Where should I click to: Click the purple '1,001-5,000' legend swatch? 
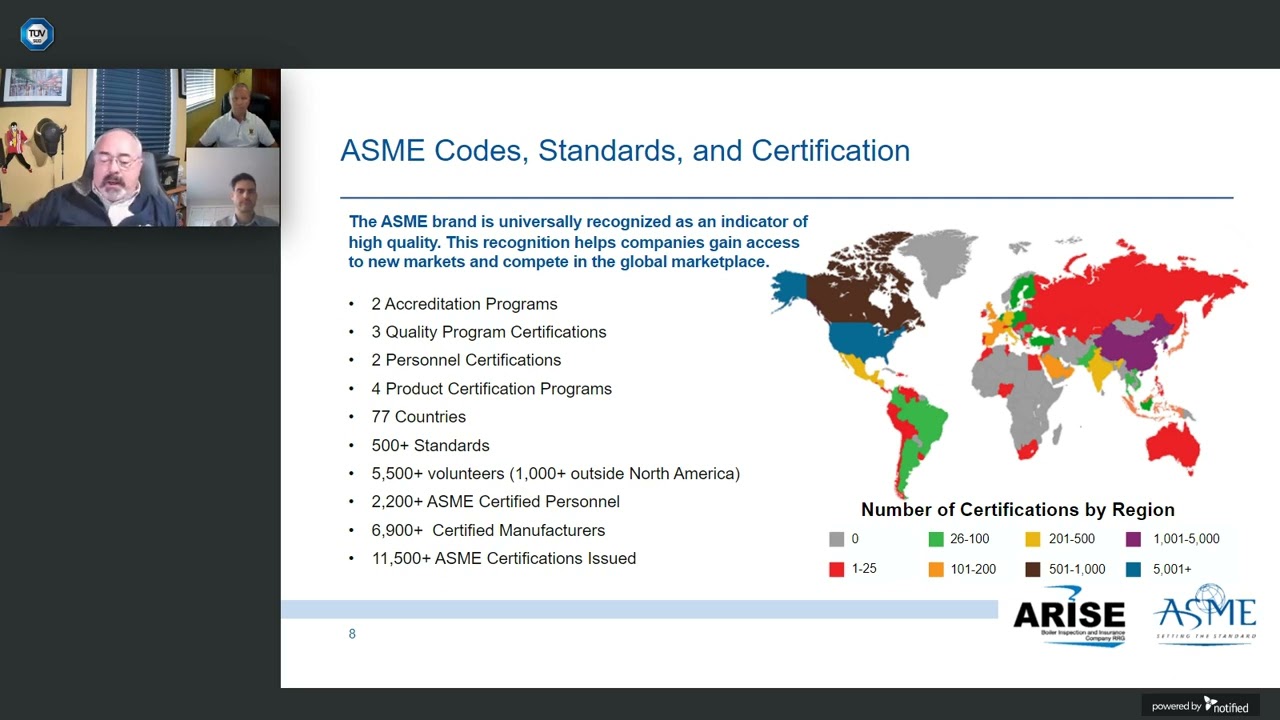point(1133,539)
